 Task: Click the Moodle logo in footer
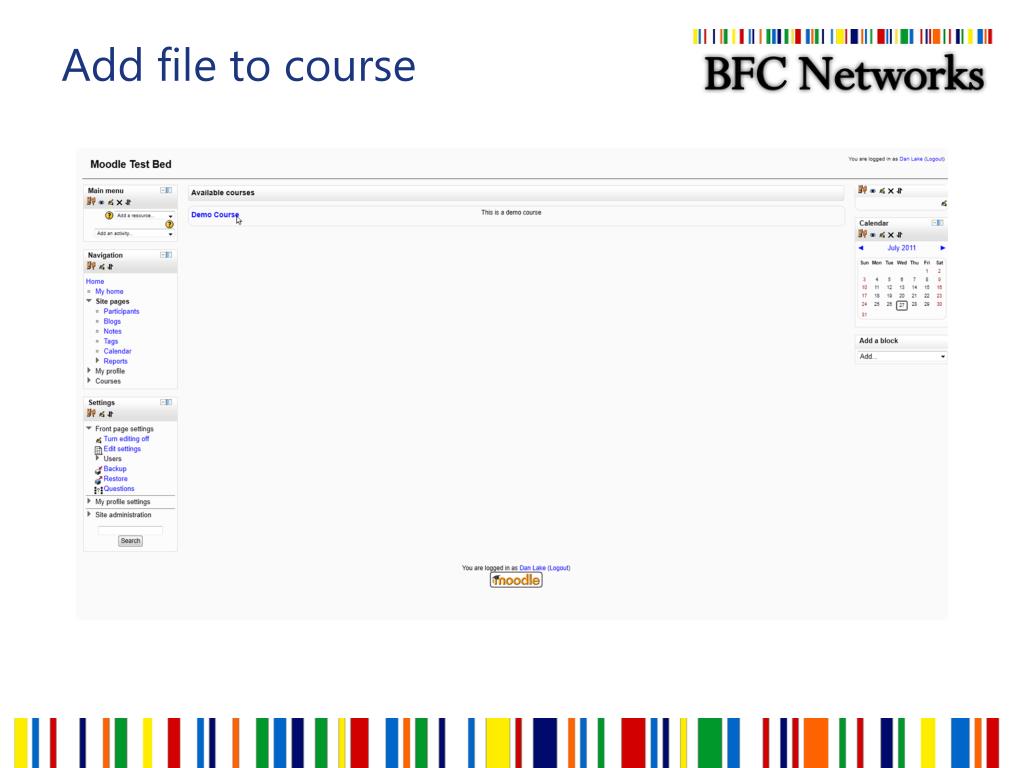click(x=516, y=580)
